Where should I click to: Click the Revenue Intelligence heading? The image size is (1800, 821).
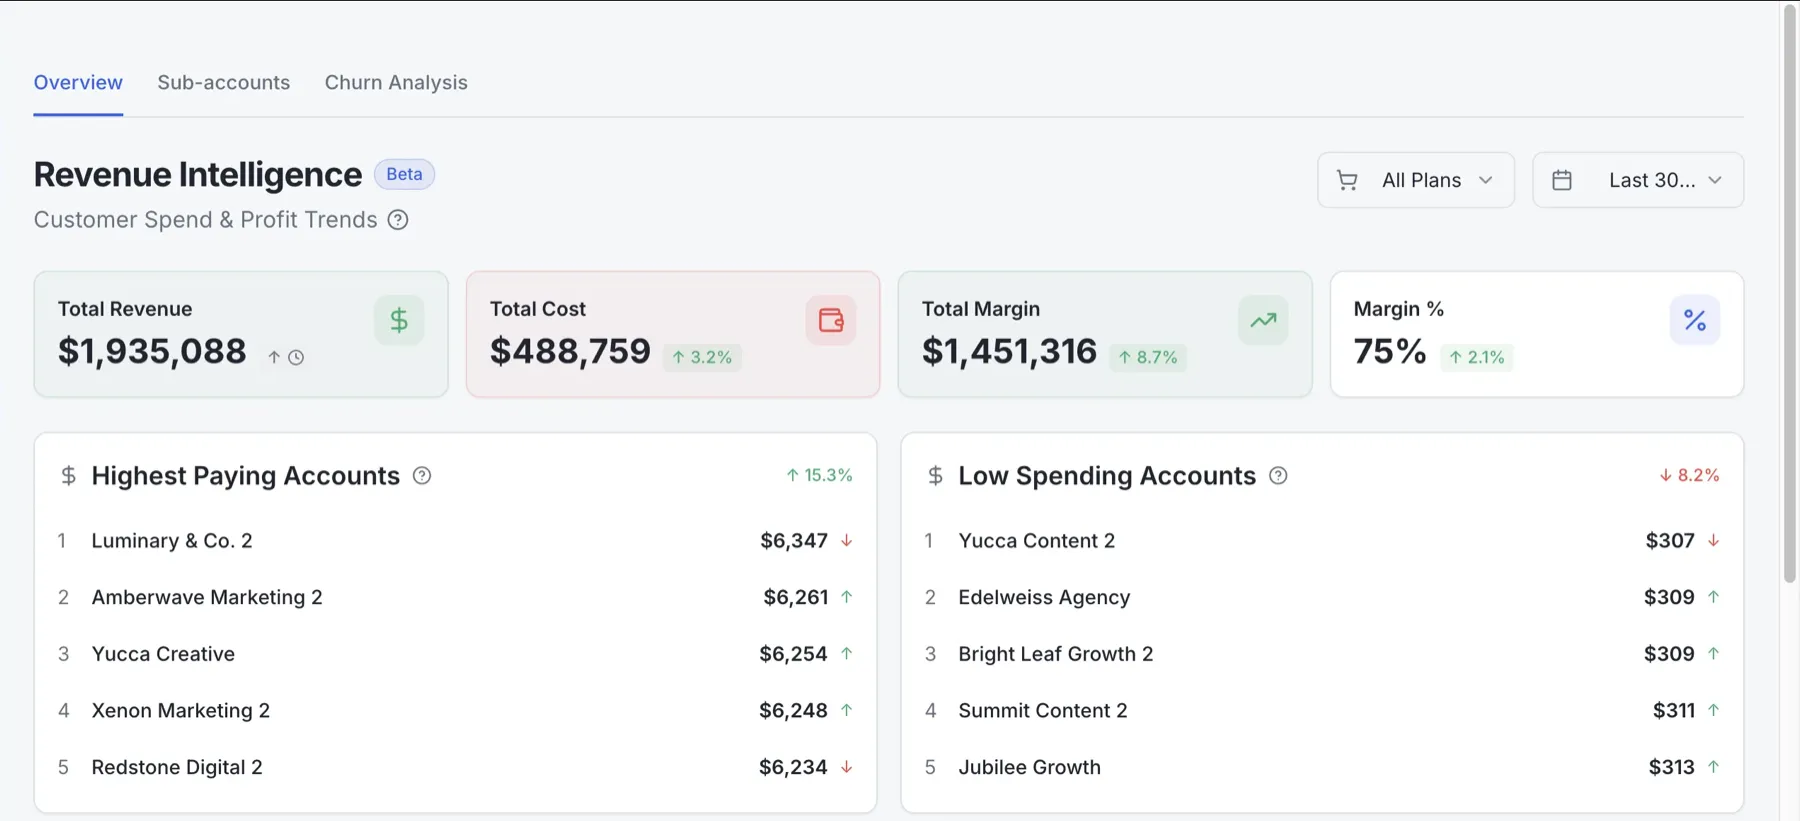point(198,175)
